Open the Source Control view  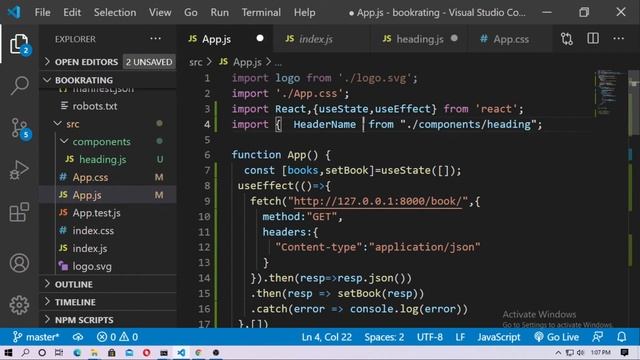[x=19, y=128]
